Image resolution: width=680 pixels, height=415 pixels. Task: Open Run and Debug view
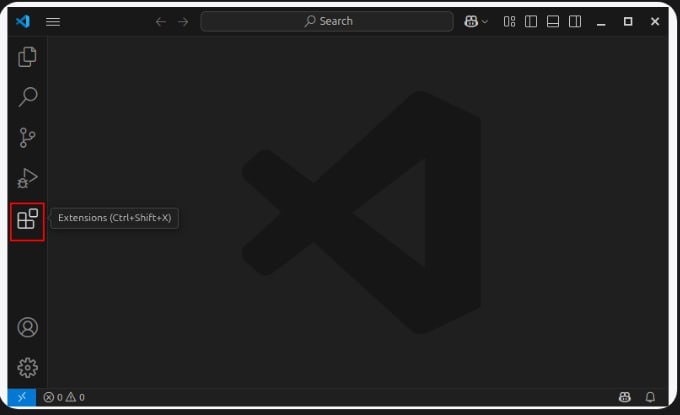(x=27, y=178)
